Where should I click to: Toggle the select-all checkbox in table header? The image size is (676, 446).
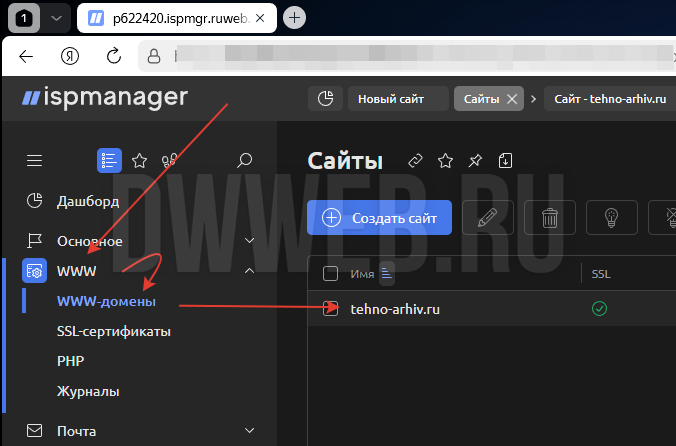coord(330,274)
